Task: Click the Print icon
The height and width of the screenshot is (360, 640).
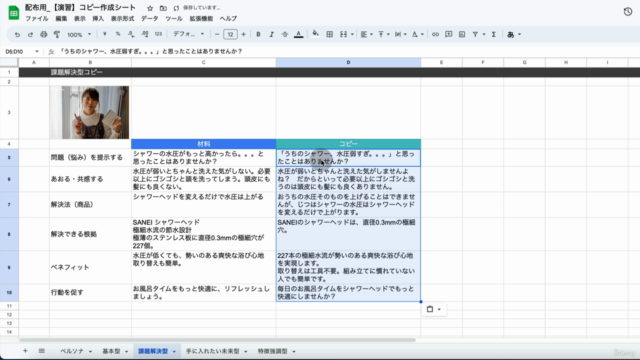Action: click(x=44, y=35)
